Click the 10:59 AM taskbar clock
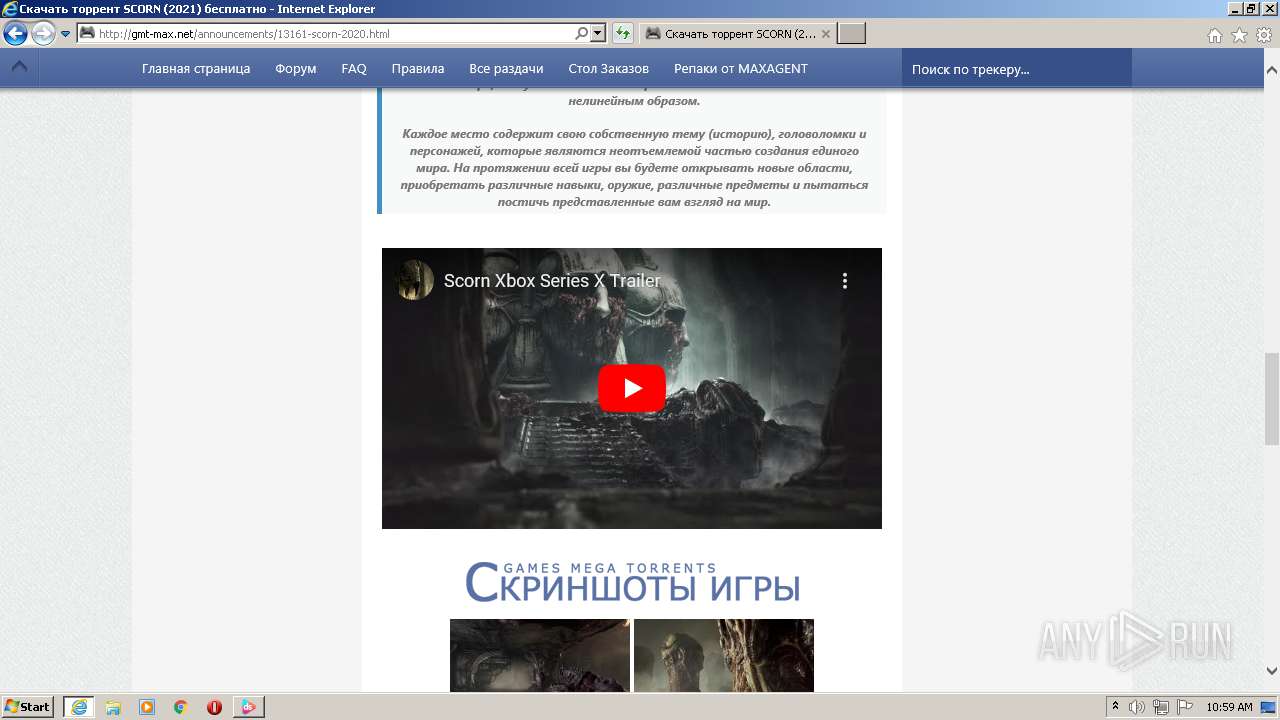 (x=1229, y=707)
